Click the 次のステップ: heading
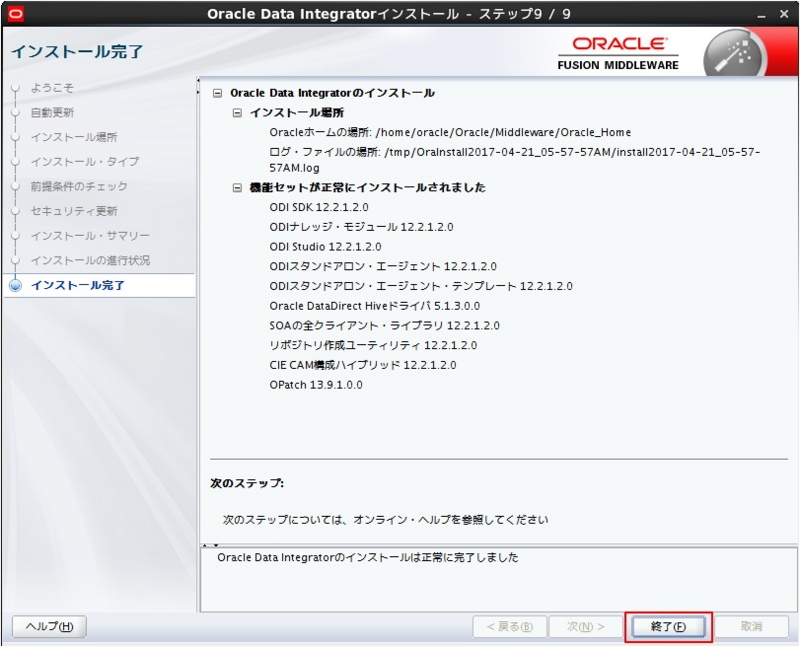Screen dimensions: 800x647 [x=247, y=483]
